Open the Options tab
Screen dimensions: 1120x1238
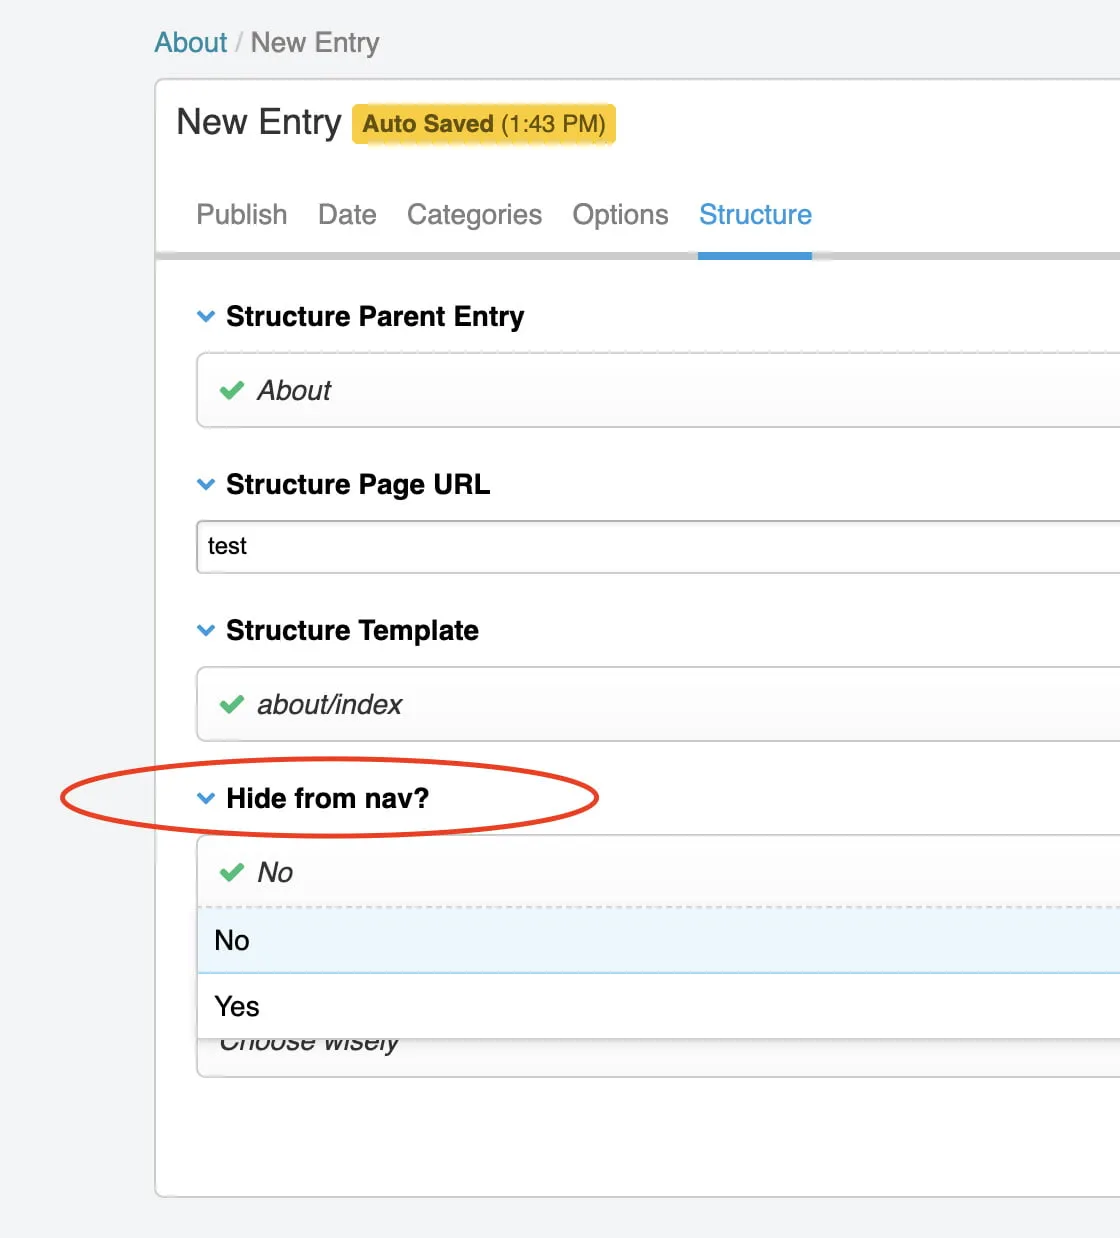tap(620, 215)
